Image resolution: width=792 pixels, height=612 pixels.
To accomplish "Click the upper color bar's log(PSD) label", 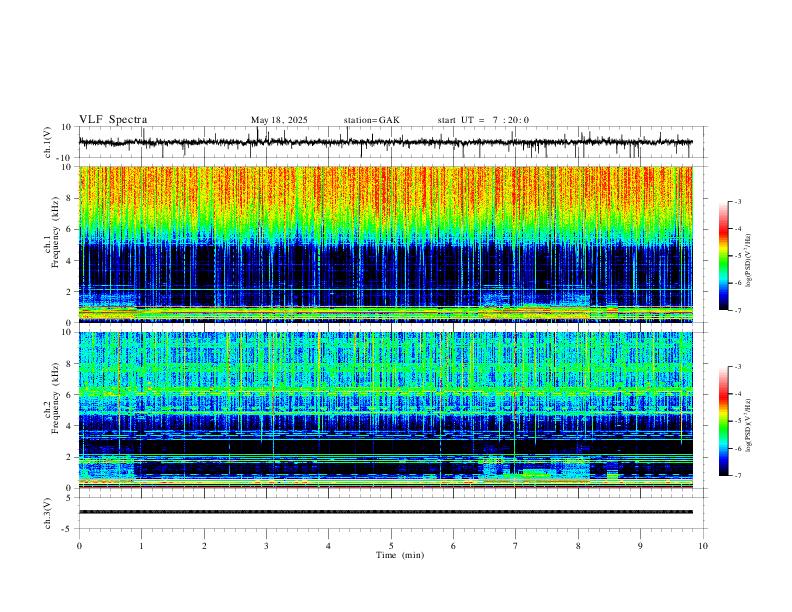I will 749,261.
